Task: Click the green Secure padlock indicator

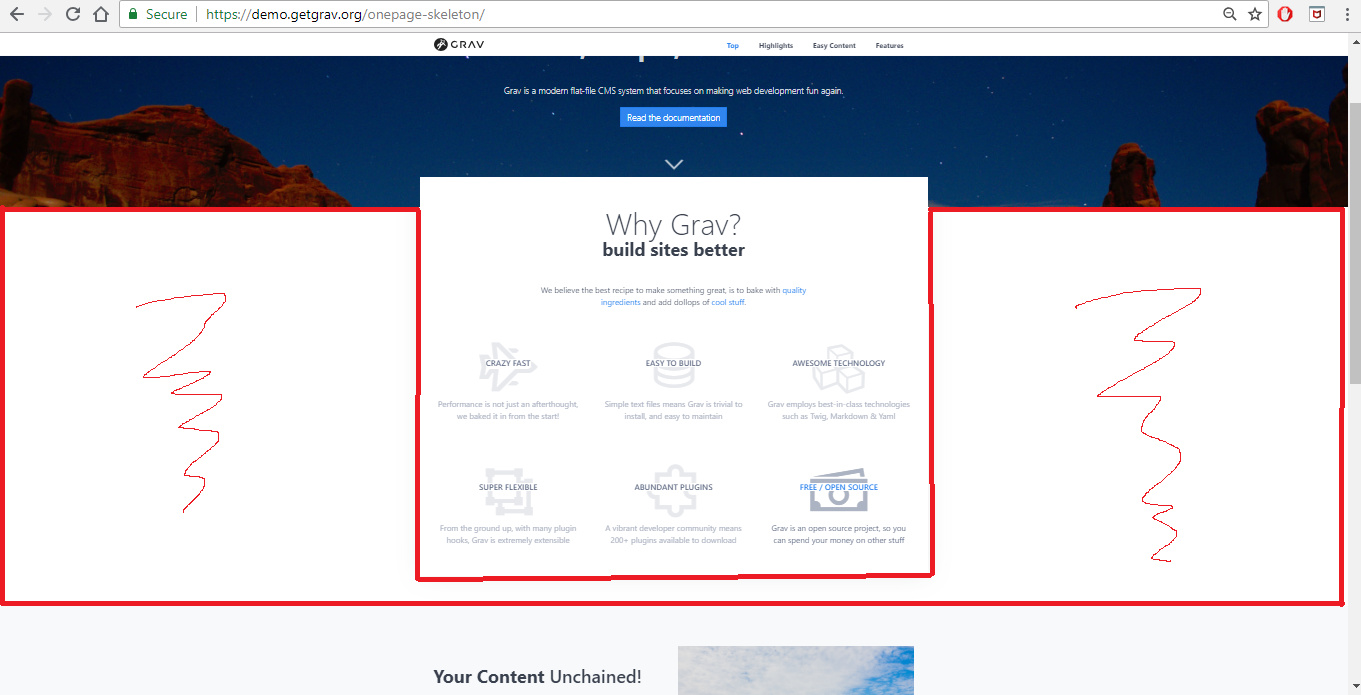Action: 158,15
